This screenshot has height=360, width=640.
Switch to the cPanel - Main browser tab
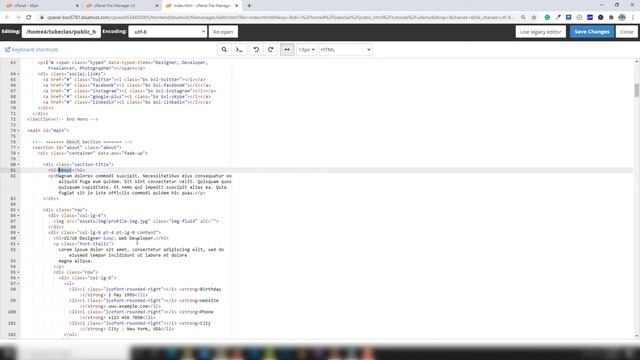tap(39, 6)
